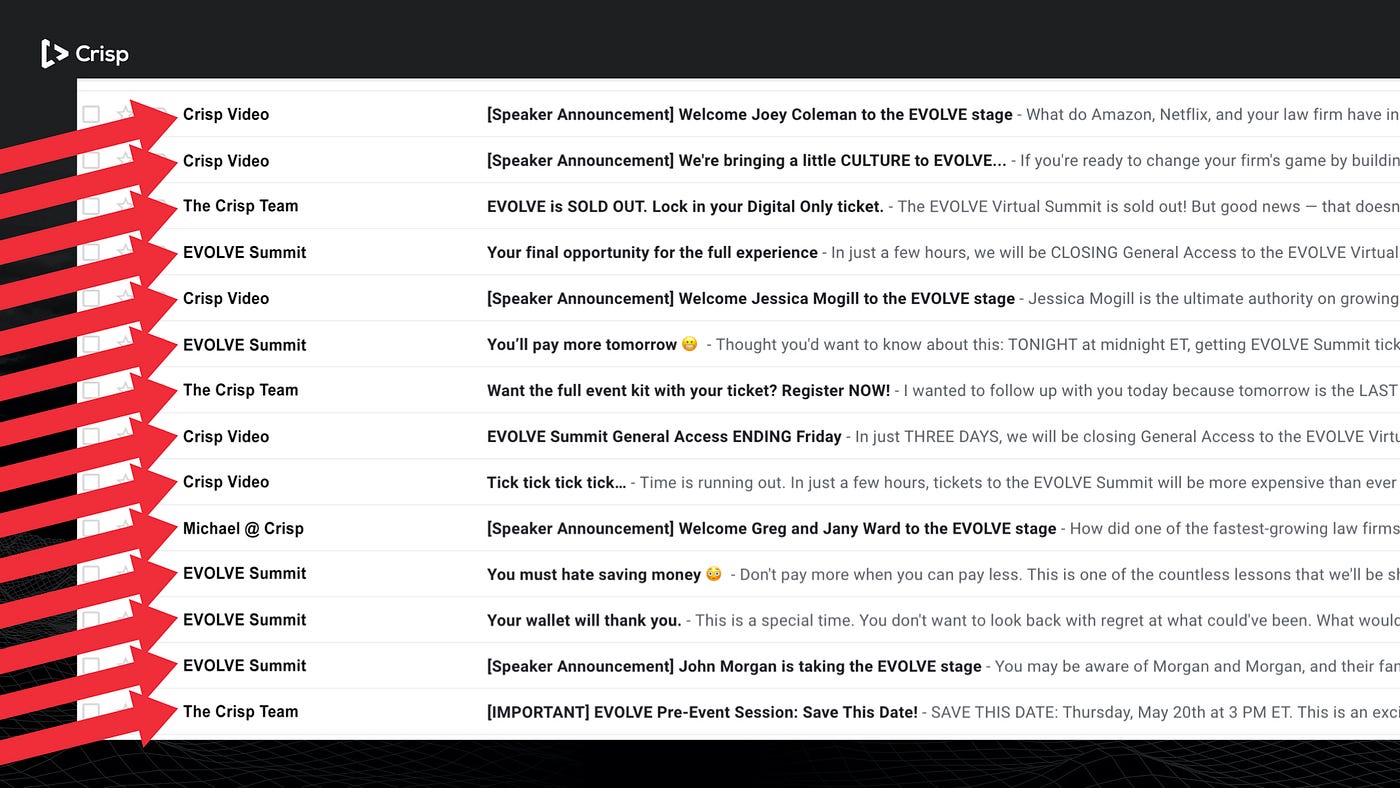The width and height of the screenshot is (1400, 788).
Task: Click sender EVOLVE Summit on pay more tomorrow row
Action: coord(245,345)
